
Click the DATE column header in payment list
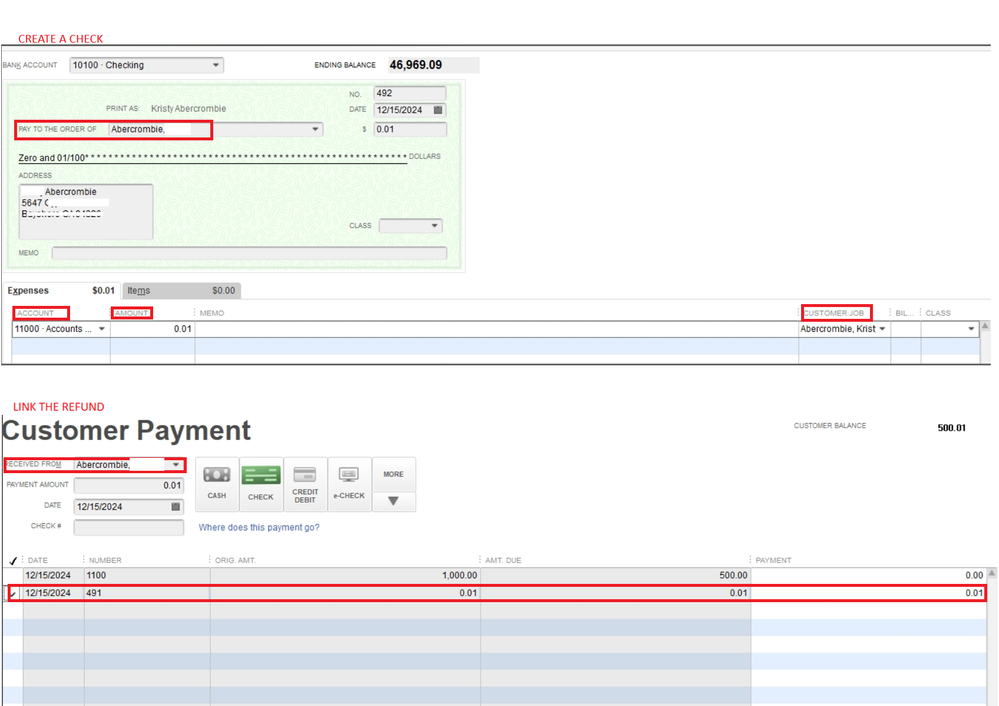click(38, 561)
